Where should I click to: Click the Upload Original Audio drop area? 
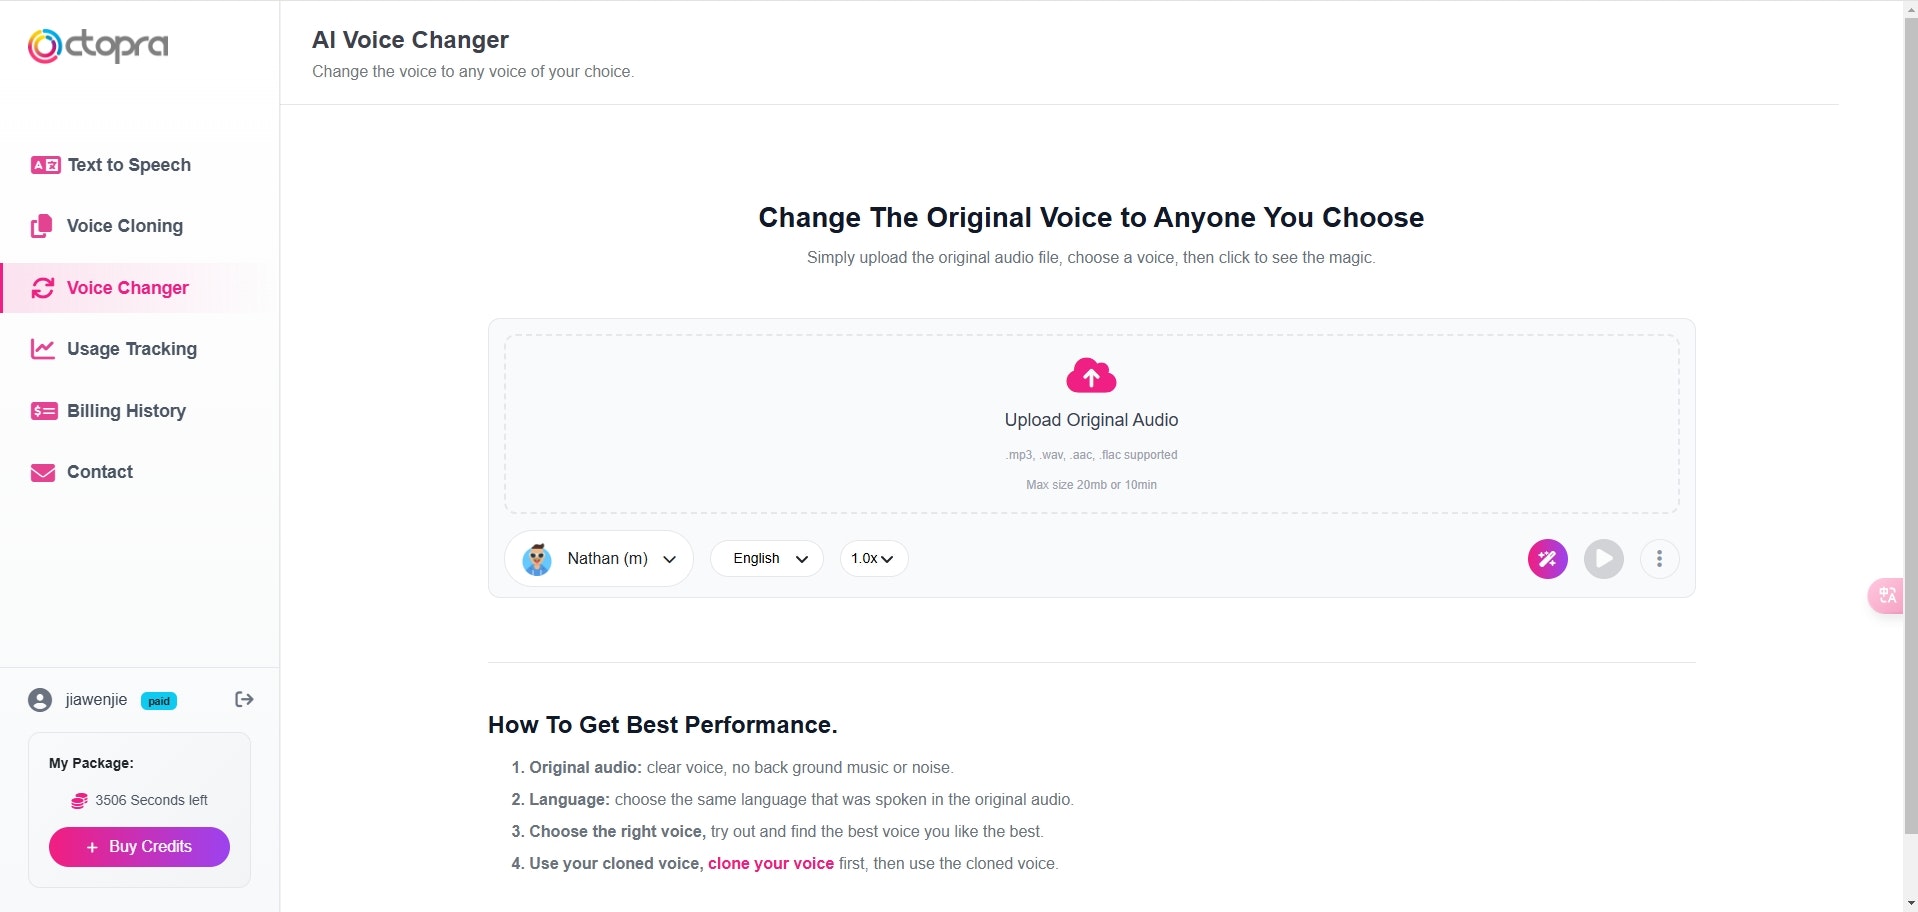pos(1091,440)
